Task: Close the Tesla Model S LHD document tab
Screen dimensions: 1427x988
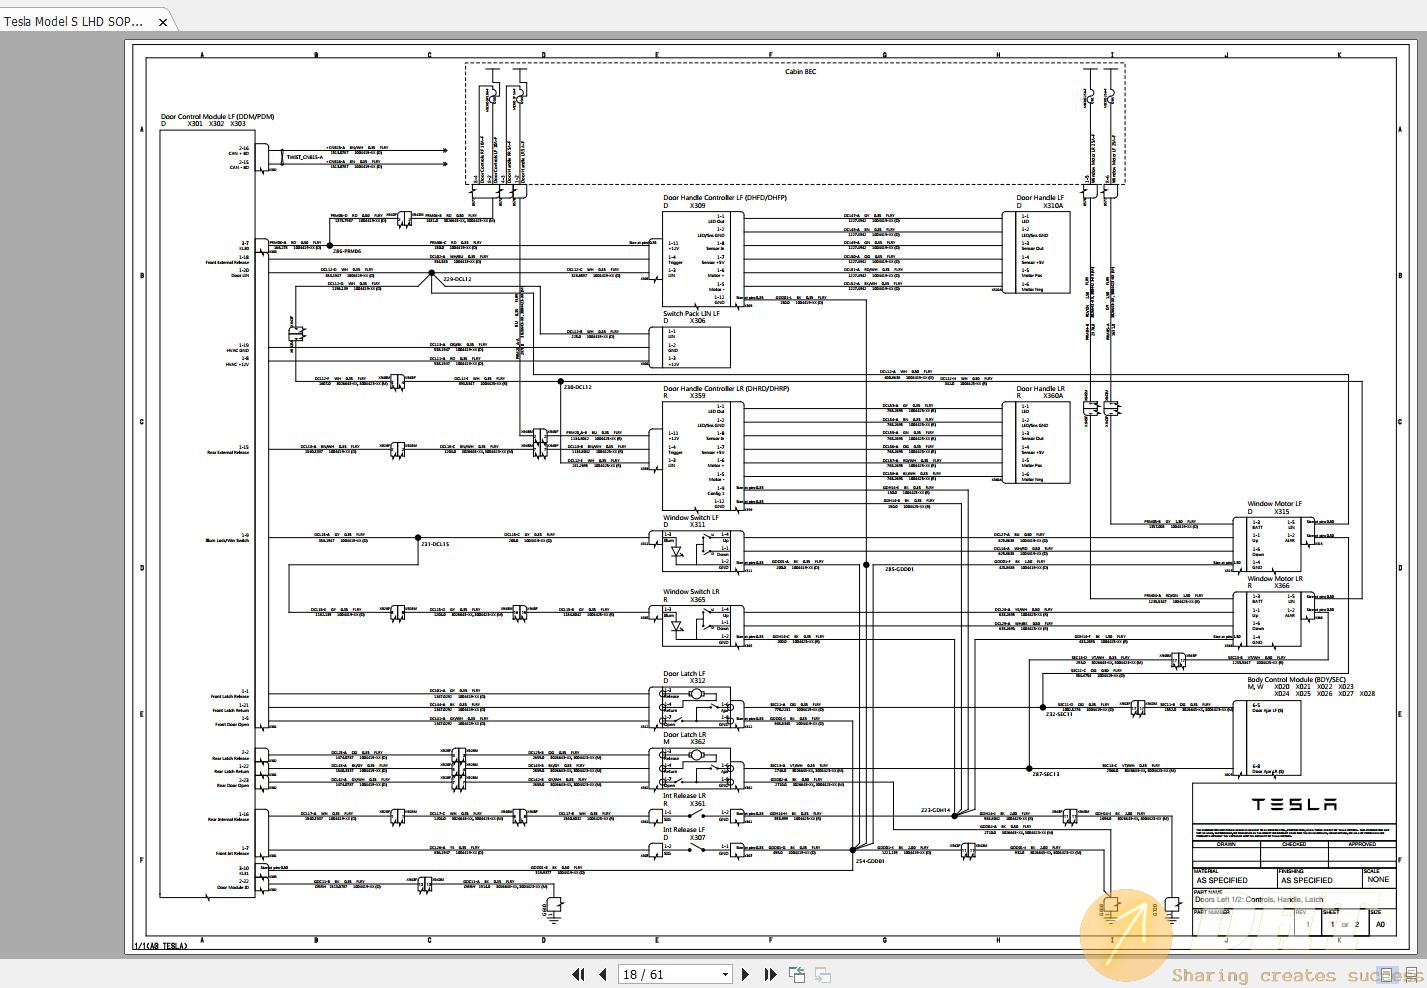Action: pyautogui.click(x=163, y=22)
